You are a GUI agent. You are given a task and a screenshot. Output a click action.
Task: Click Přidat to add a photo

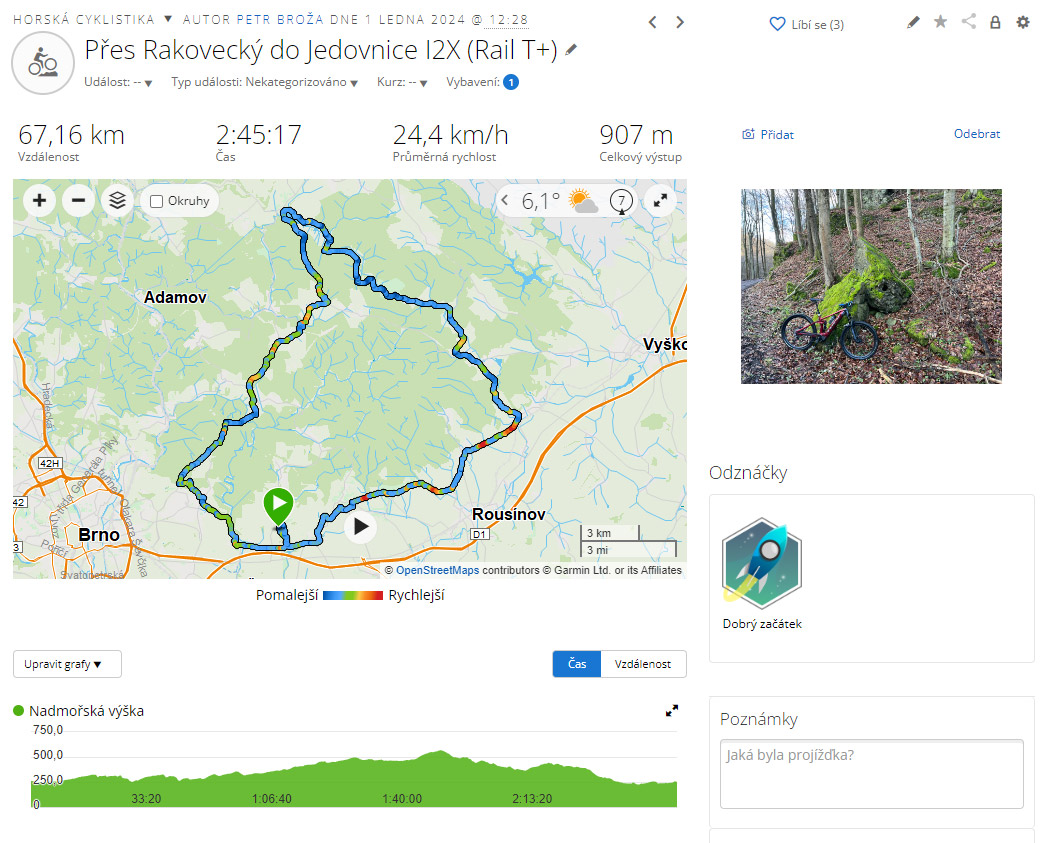click(x=768, y=134)
